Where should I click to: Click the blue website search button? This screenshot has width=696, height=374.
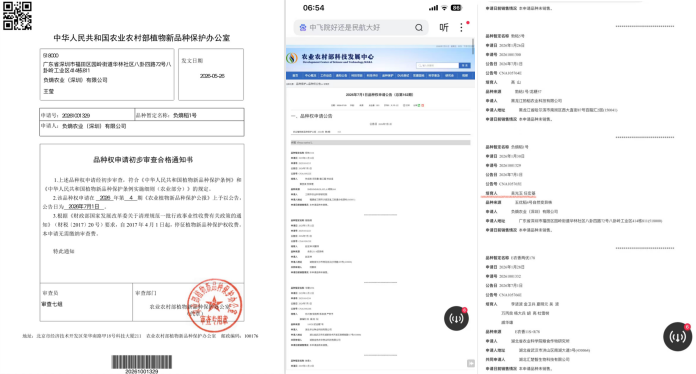[465, 65]
